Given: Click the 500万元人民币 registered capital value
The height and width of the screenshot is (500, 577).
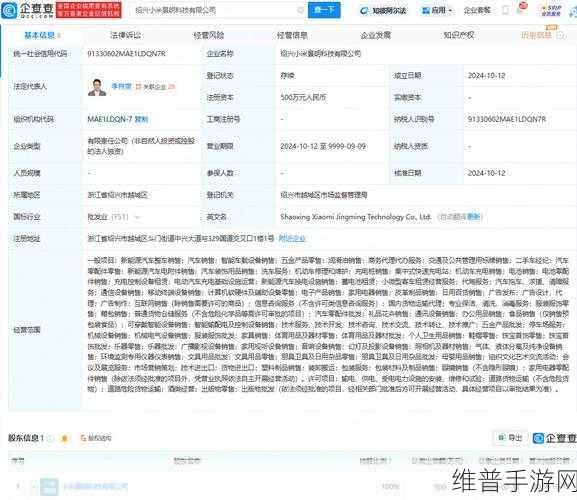Looking at the screenshot, I should click(303, 97).
